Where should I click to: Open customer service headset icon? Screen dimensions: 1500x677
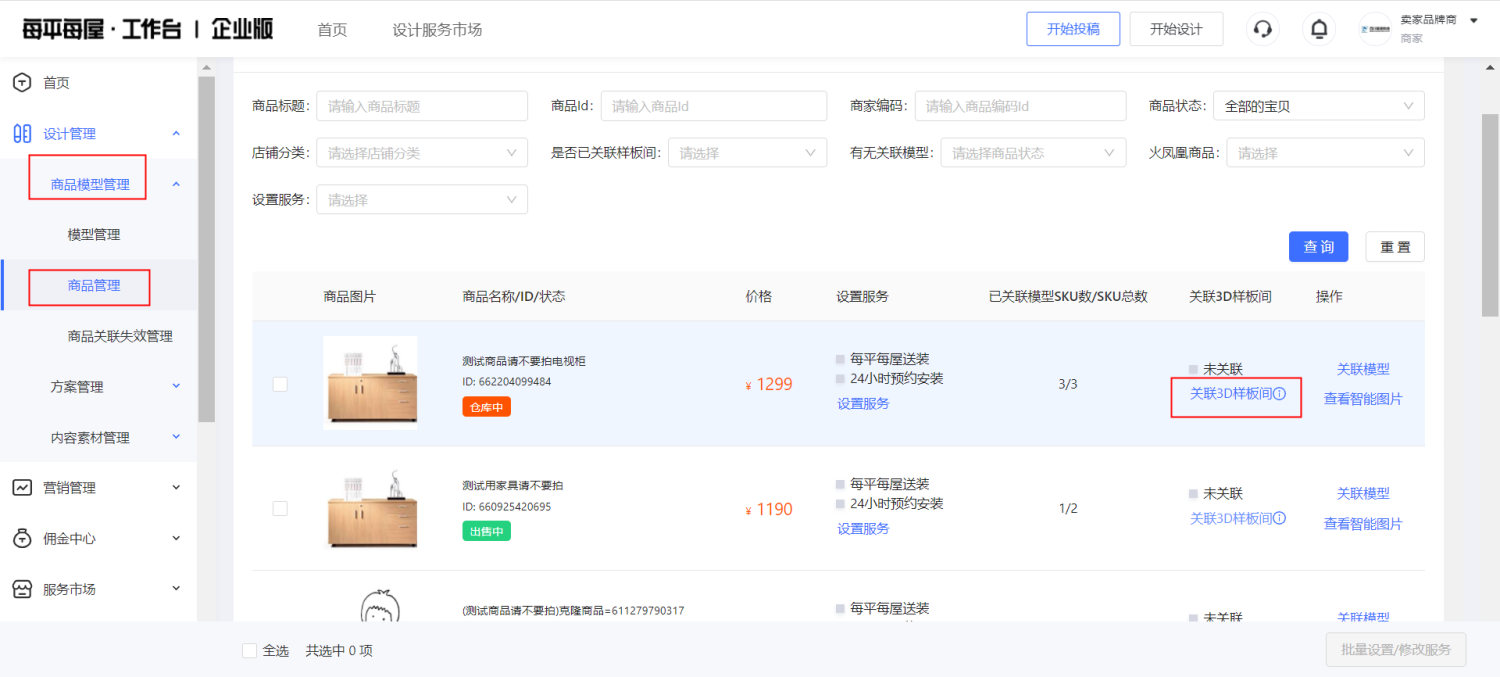coord(1263,29)
